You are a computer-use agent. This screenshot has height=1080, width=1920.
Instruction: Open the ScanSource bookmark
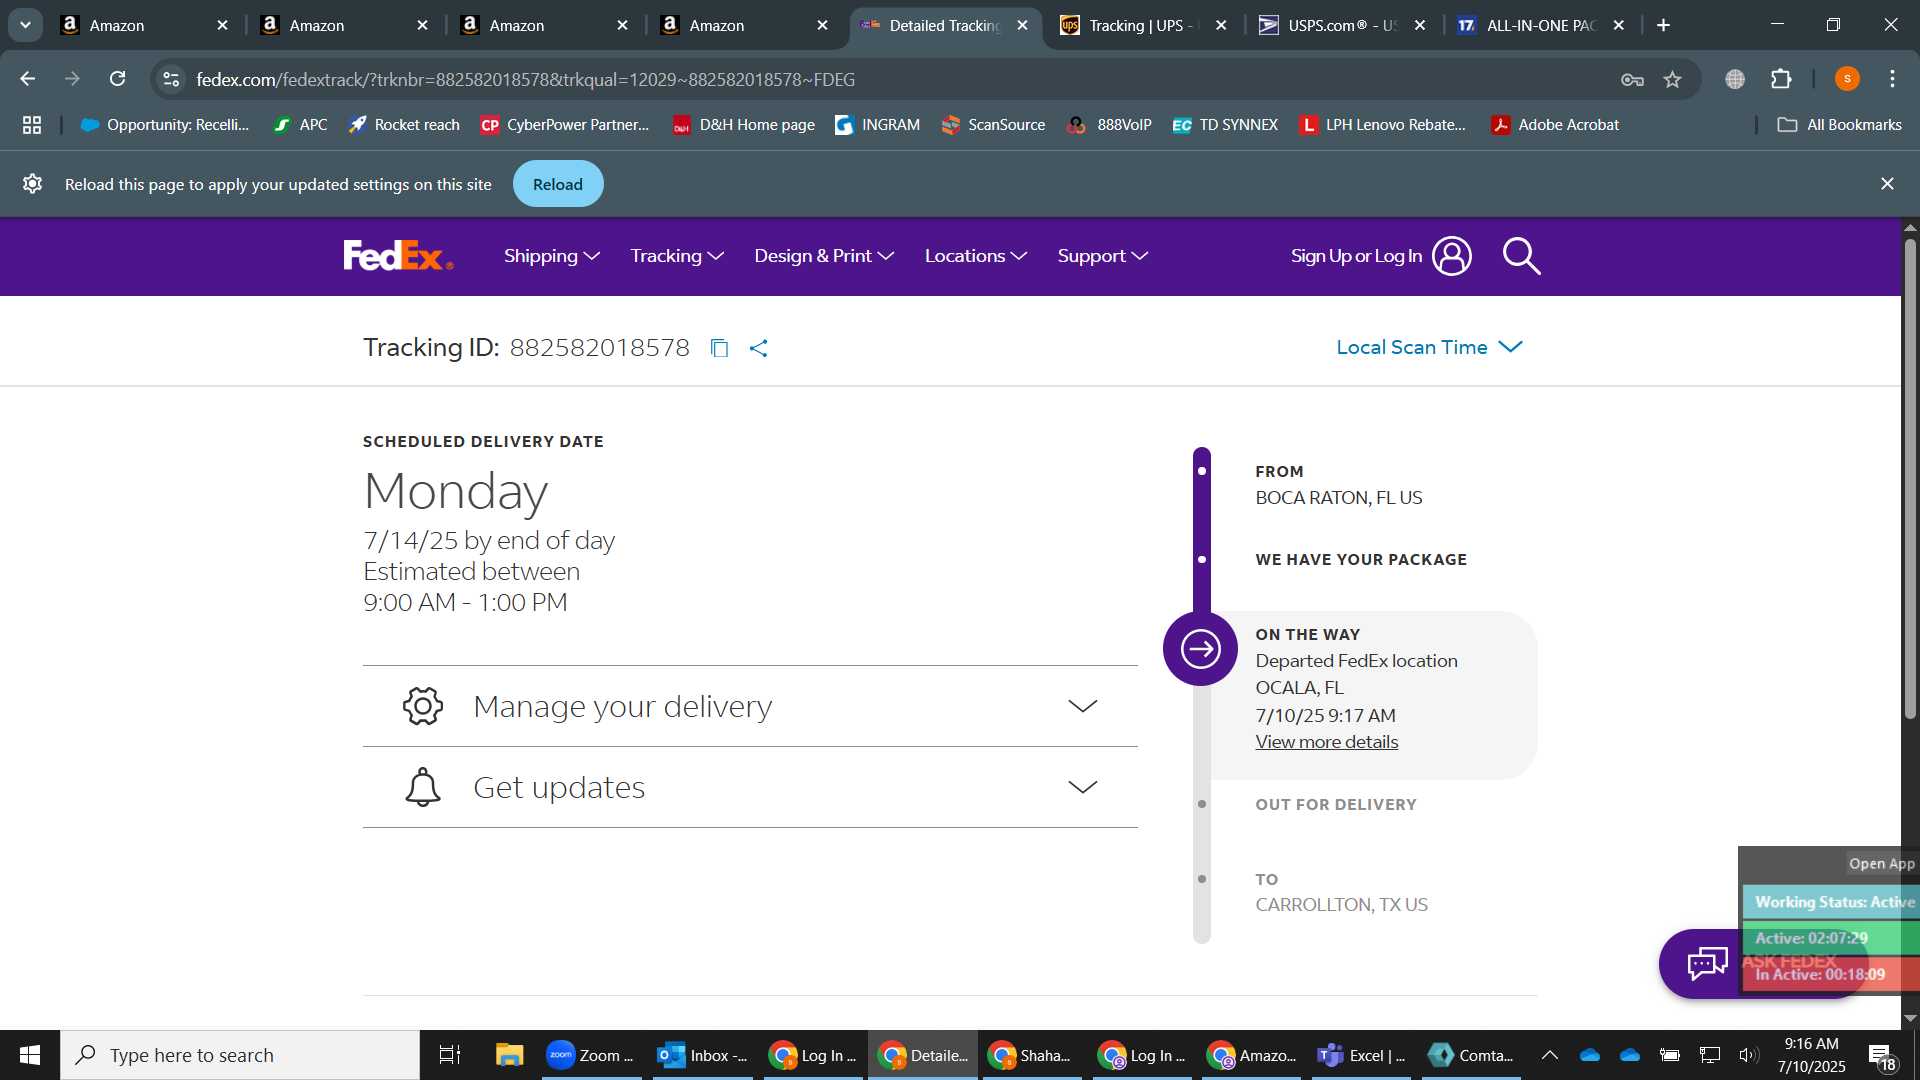[x=993, y=125]
